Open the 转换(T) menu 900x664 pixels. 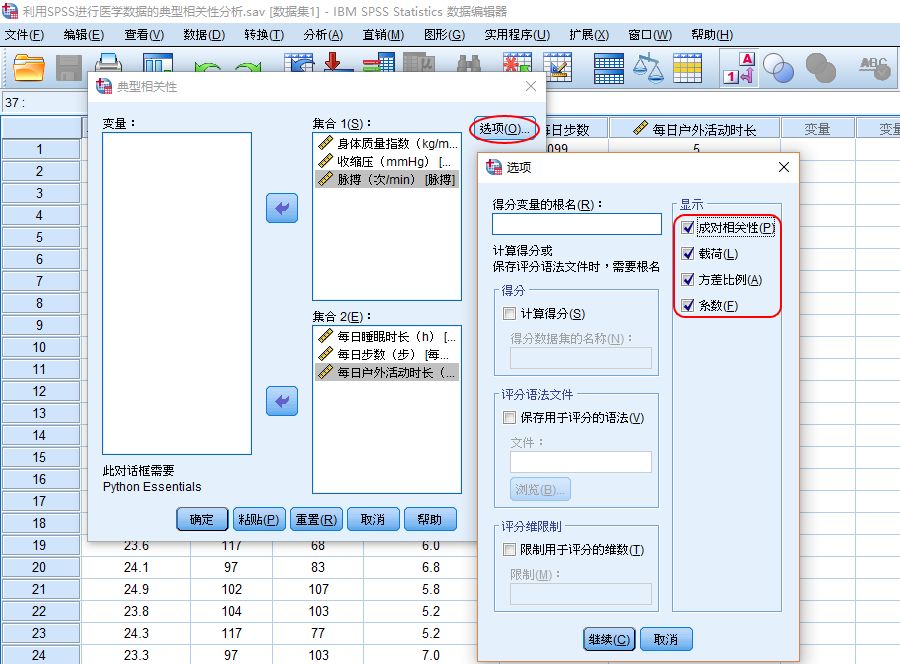[264, 35]
